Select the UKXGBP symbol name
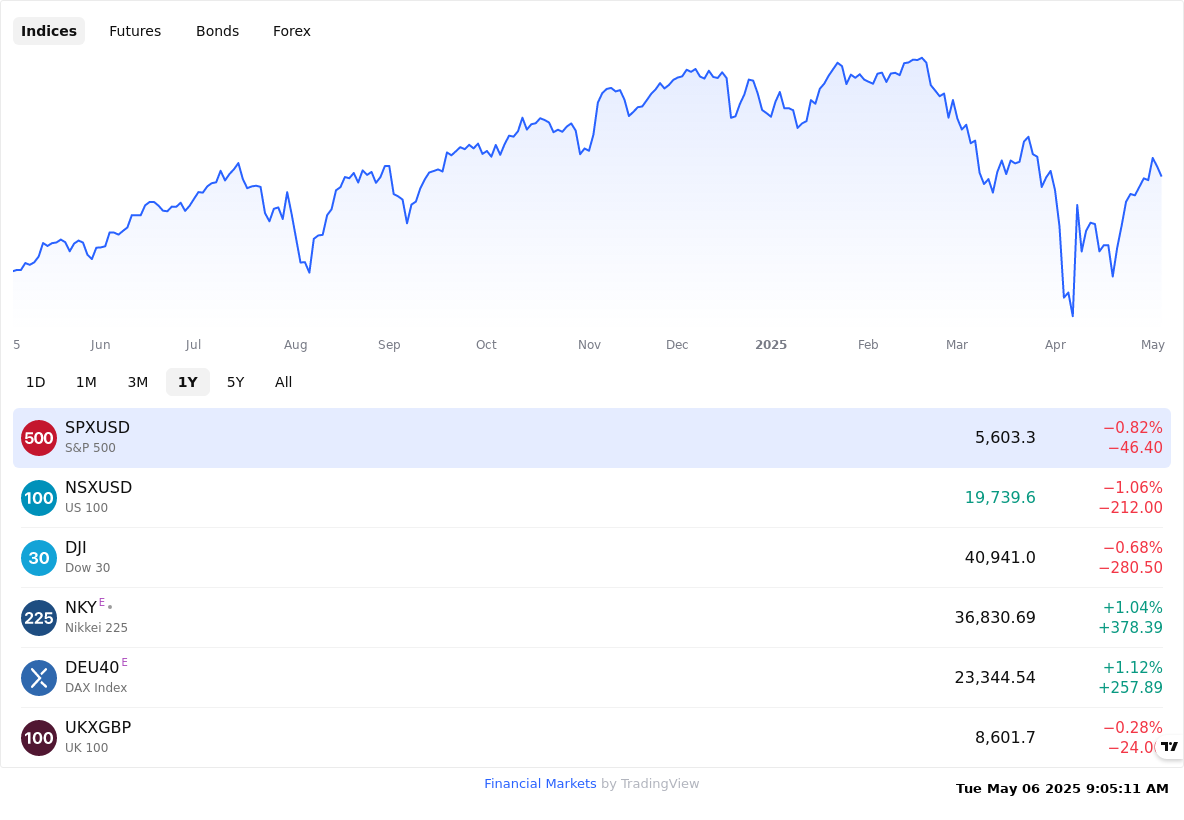Viewport: 1184px width, 820px height. pos(98,727)
